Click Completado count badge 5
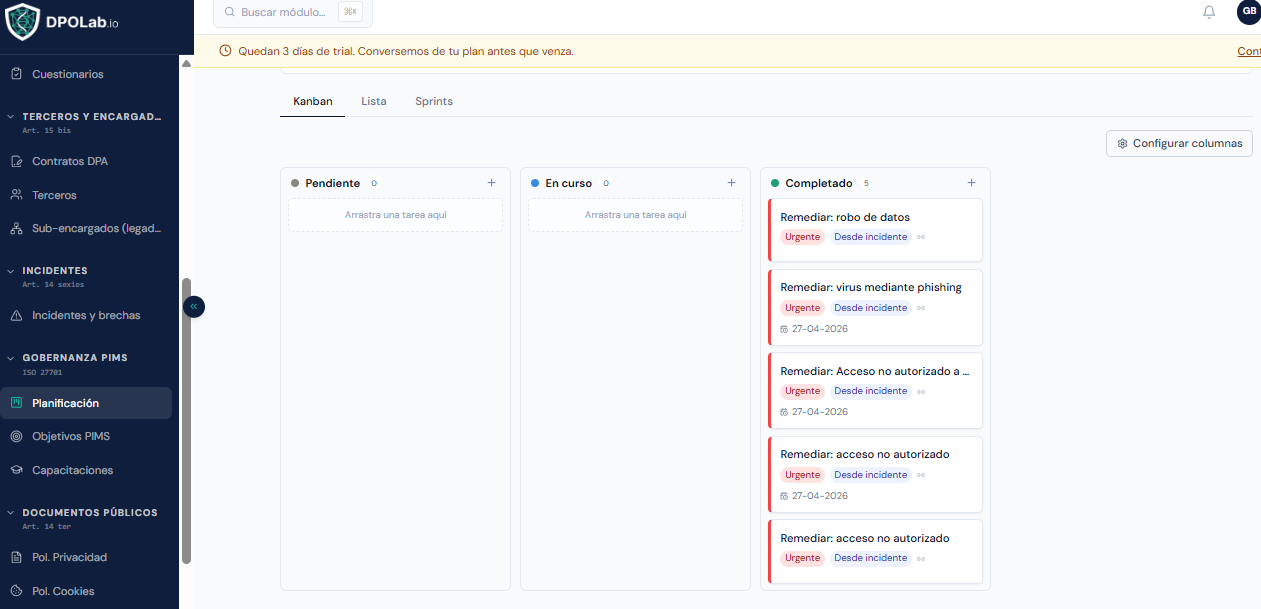 tap(866, 183)
